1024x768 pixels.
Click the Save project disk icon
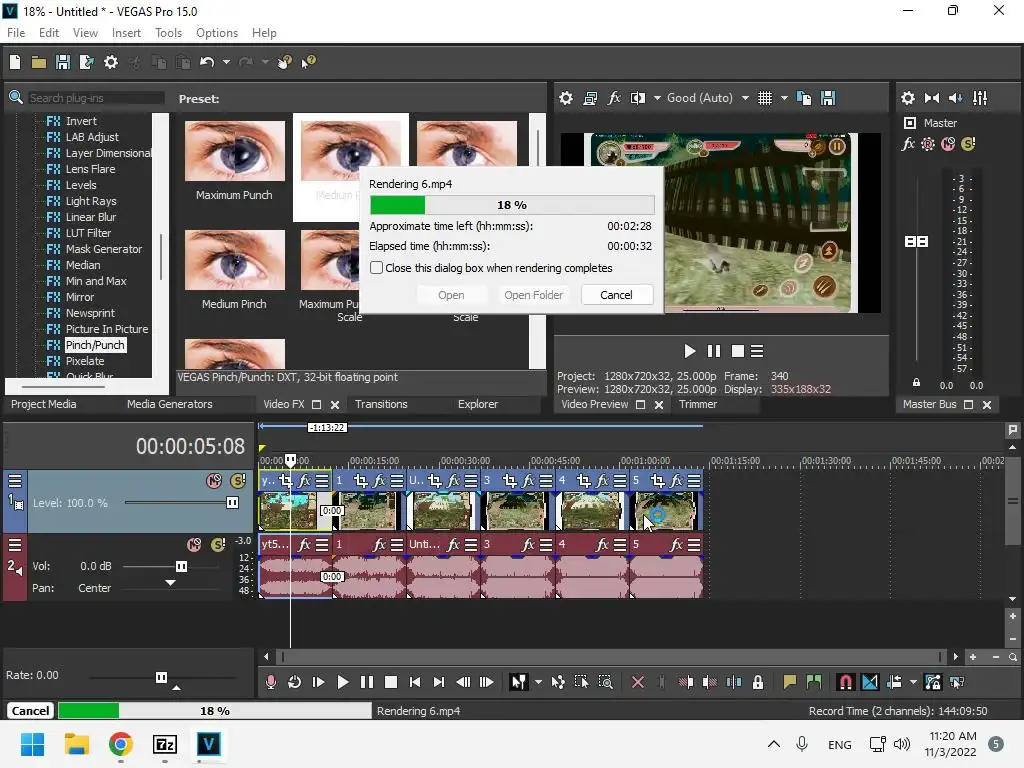63,62
